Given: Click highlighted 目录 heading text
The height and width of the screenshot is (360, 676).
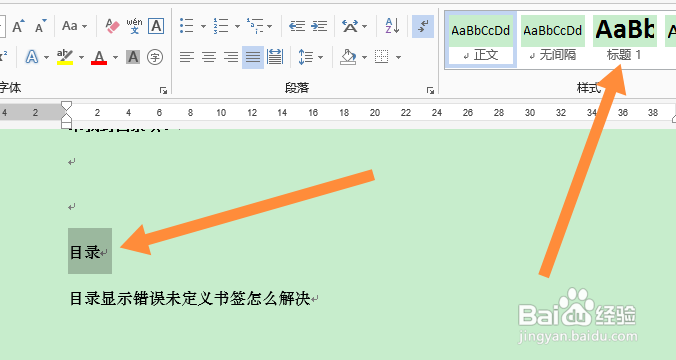Looking at the screenshot, I should click(85, 252).
